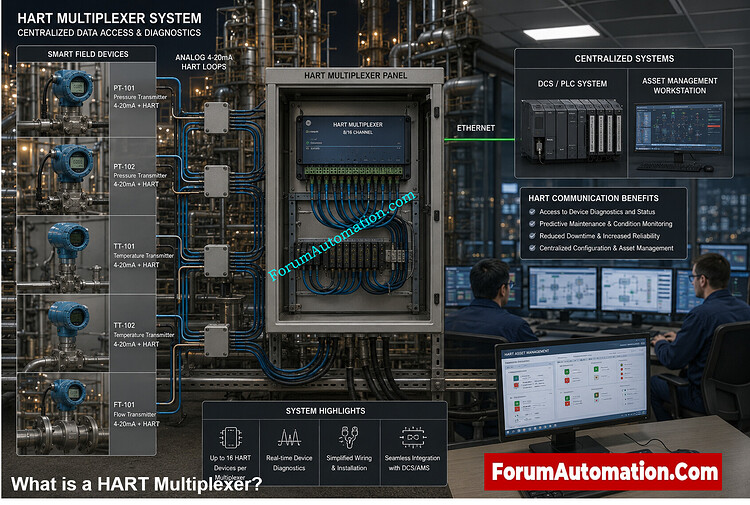Click the 'TT-101' tag label
The height and width of the screenshot is (505, 750).
click(x=124, y=246)
